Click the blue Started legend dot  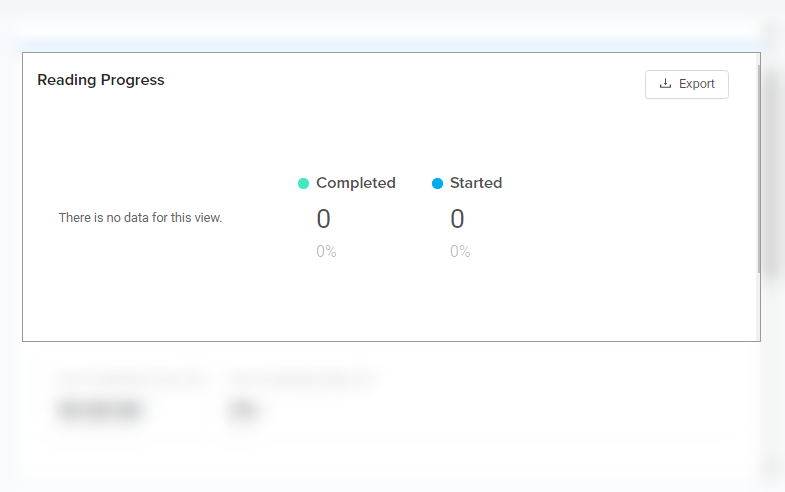coord(437,183)
